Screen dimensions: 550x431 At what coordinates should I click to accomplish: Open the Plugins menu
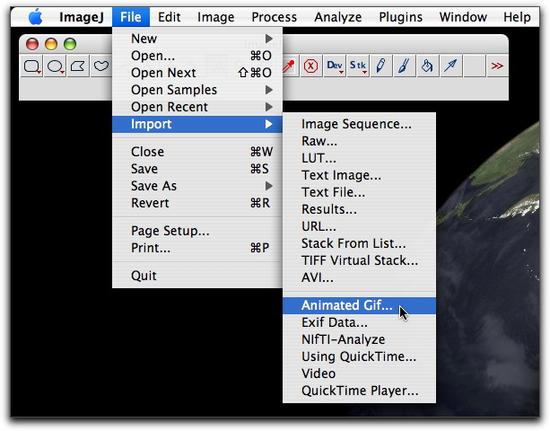pyautogui.click(x=401, y=17)
